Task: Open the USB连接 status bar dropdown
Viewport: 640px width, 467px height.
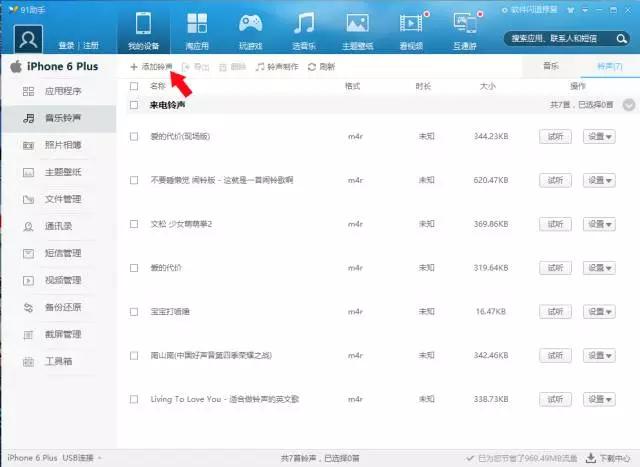Action: (x=100, y=458)
